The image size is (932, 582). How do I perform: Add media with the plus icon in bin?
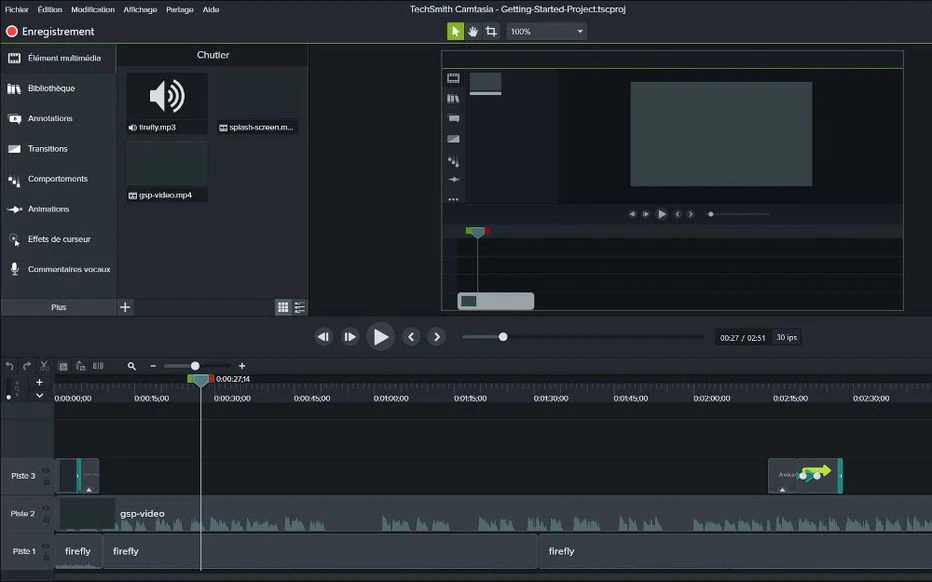coord(125,307)
